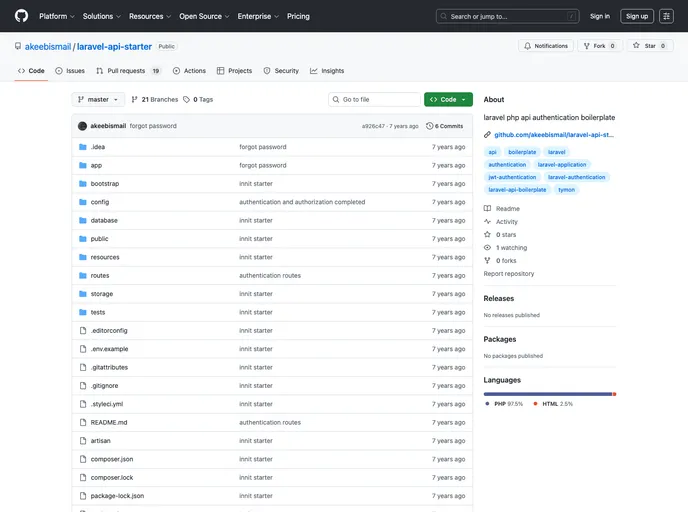Click the PHP segment of languages bar
The image size is (688, 512).
pyautogui.click(x=546, y=394)
